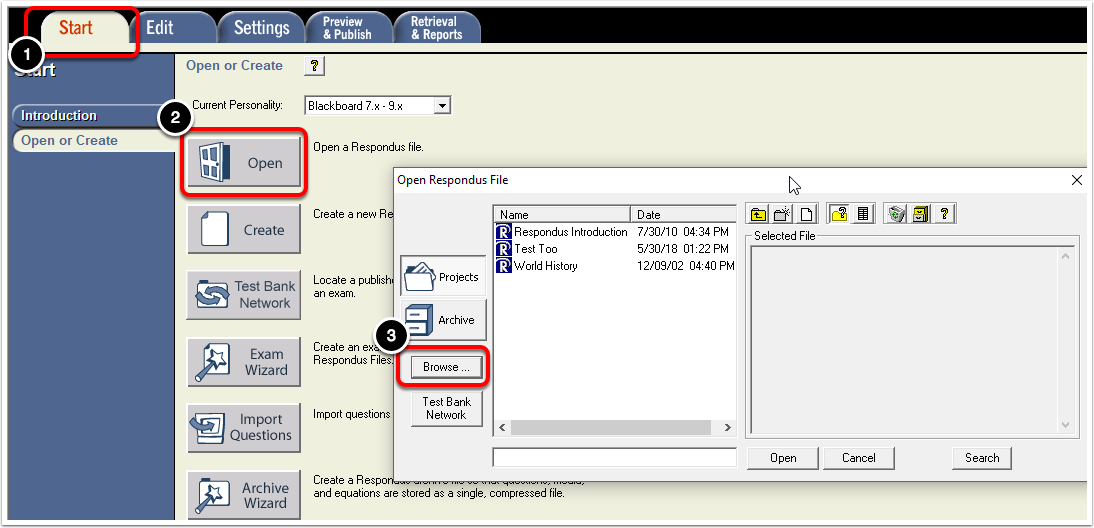Click the large Open file button
This screenshot has height=528, width=1094.
[244, 163]
